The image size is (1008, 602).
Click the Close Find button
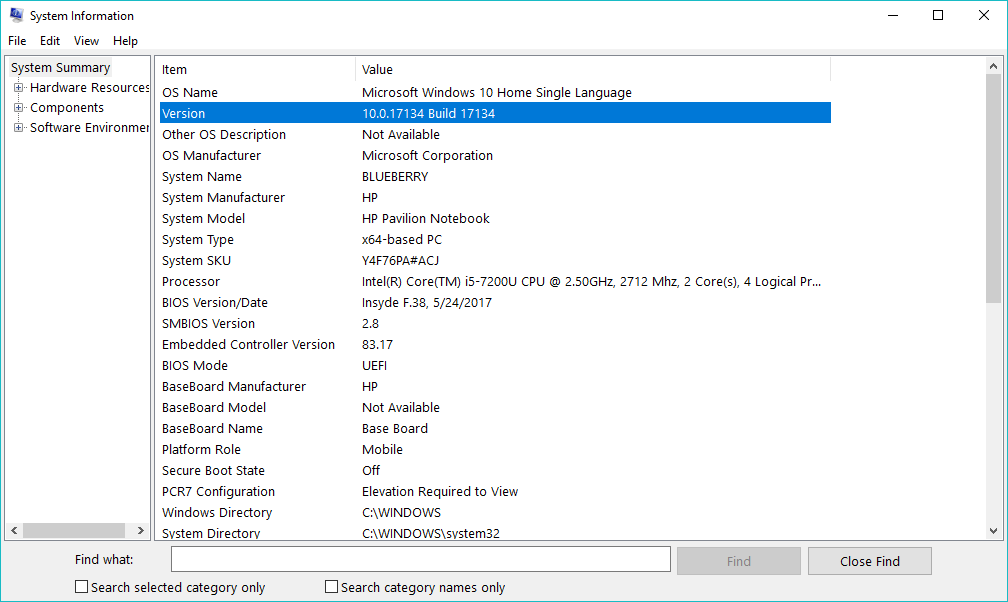tap(869, 561)
